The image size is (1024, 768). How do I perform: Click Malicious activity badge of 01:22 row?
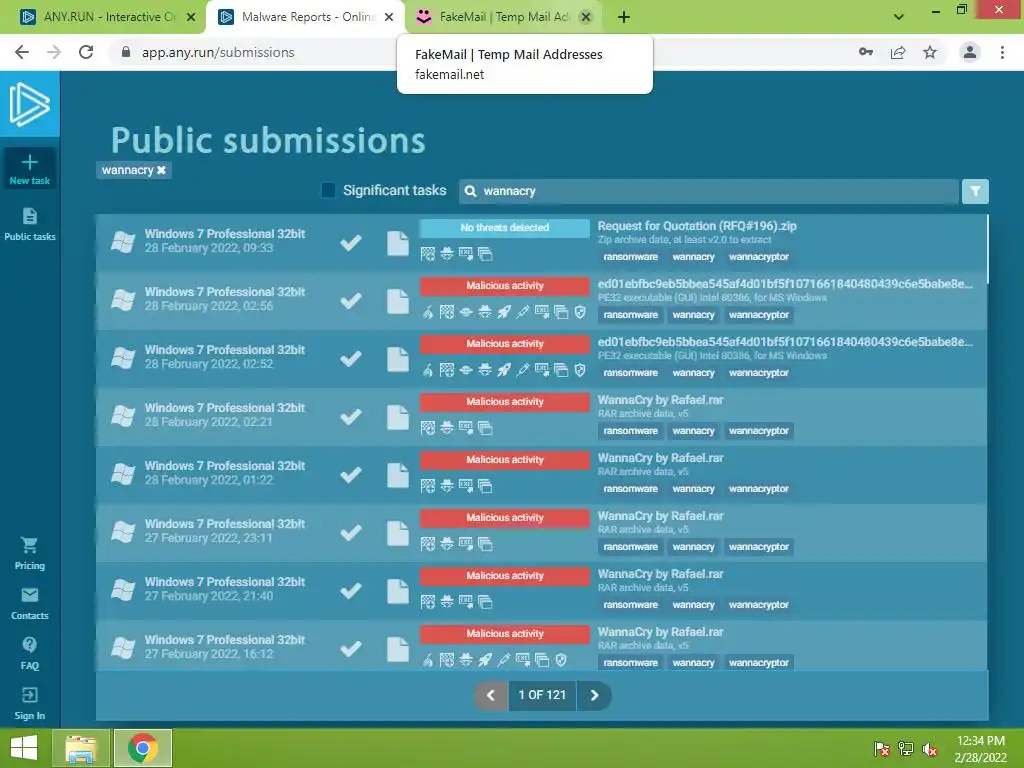pos(504,460)
